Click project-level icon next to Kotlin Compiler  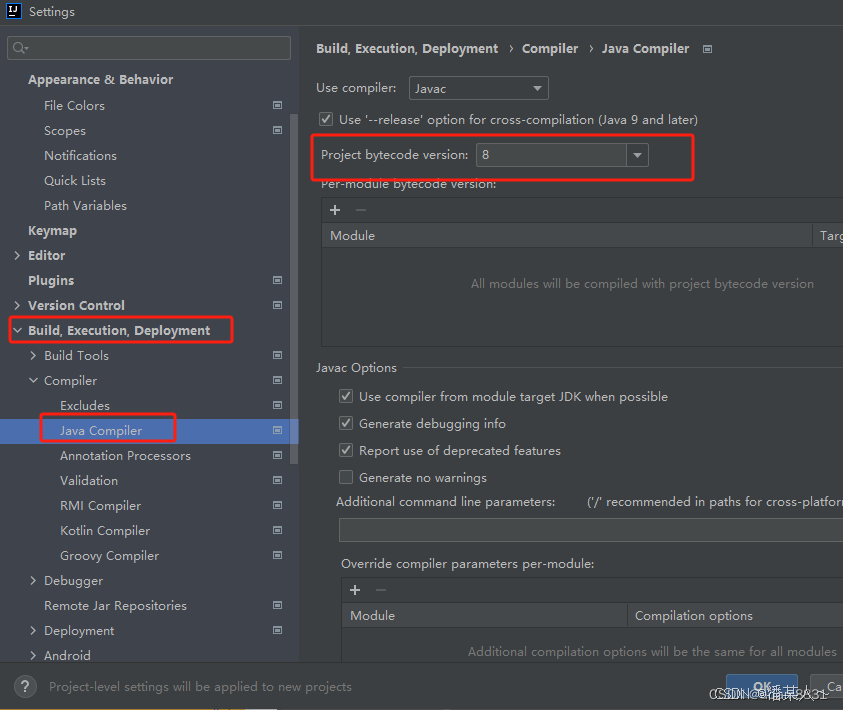click(277, 530)
